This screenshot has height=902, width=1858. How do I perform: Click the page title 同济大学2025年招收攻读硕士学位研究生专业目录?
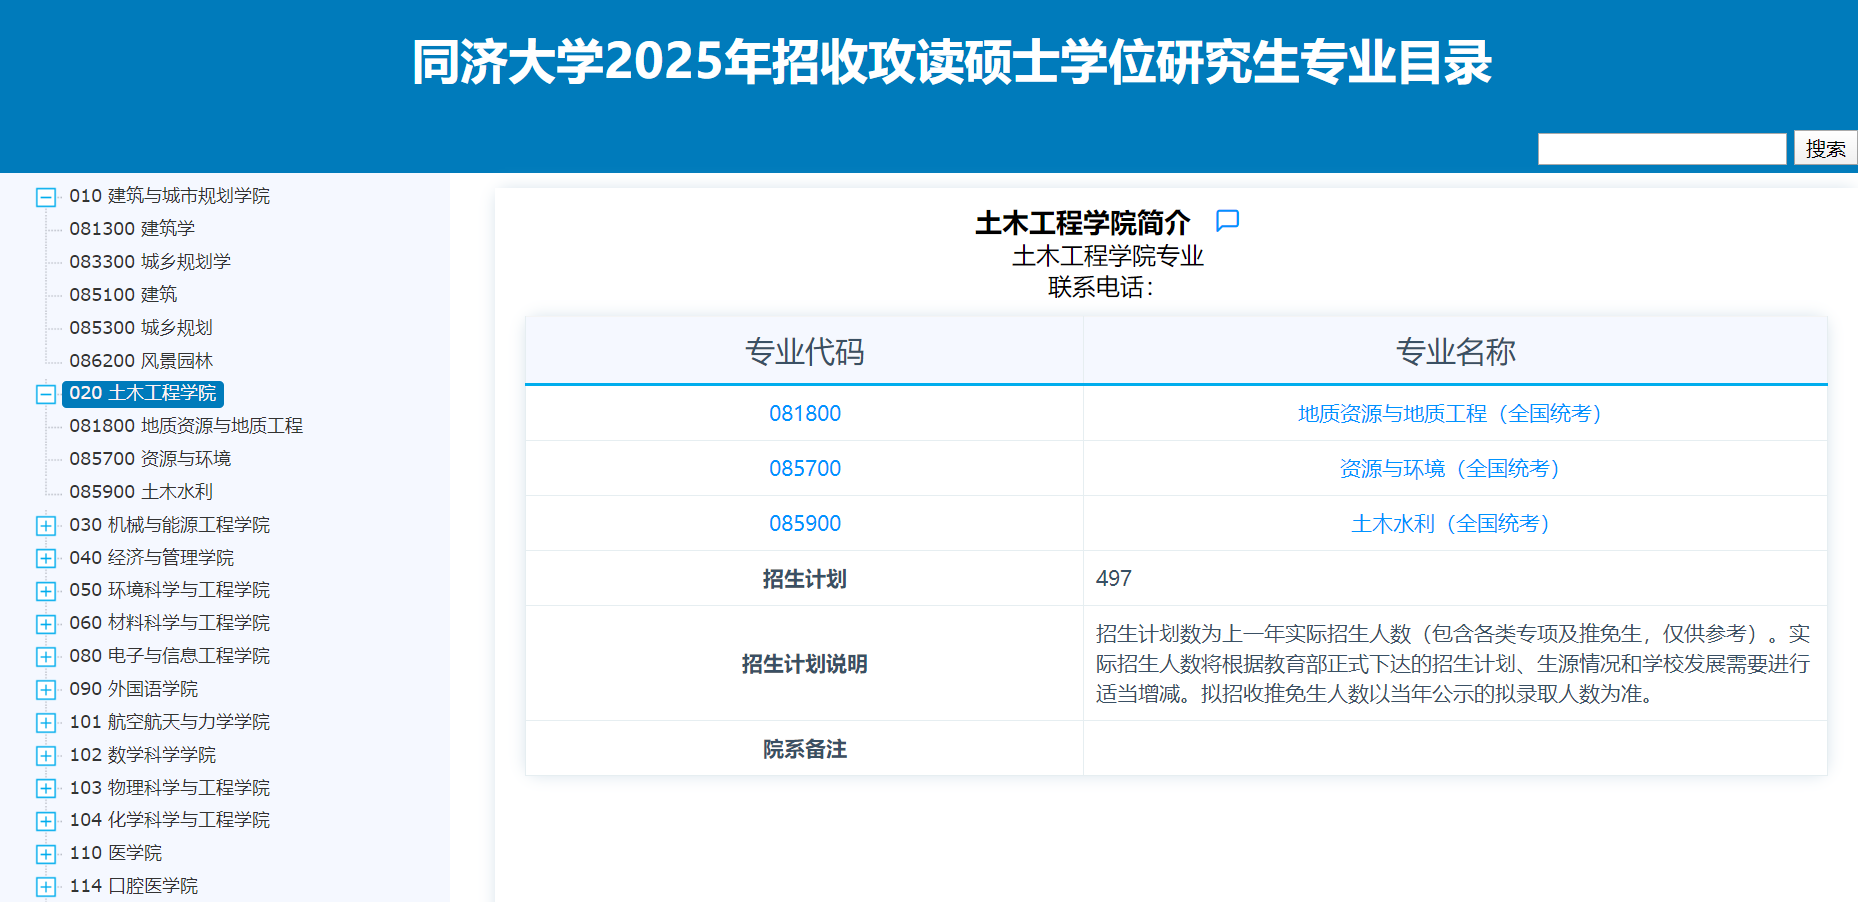click(951, 62)
